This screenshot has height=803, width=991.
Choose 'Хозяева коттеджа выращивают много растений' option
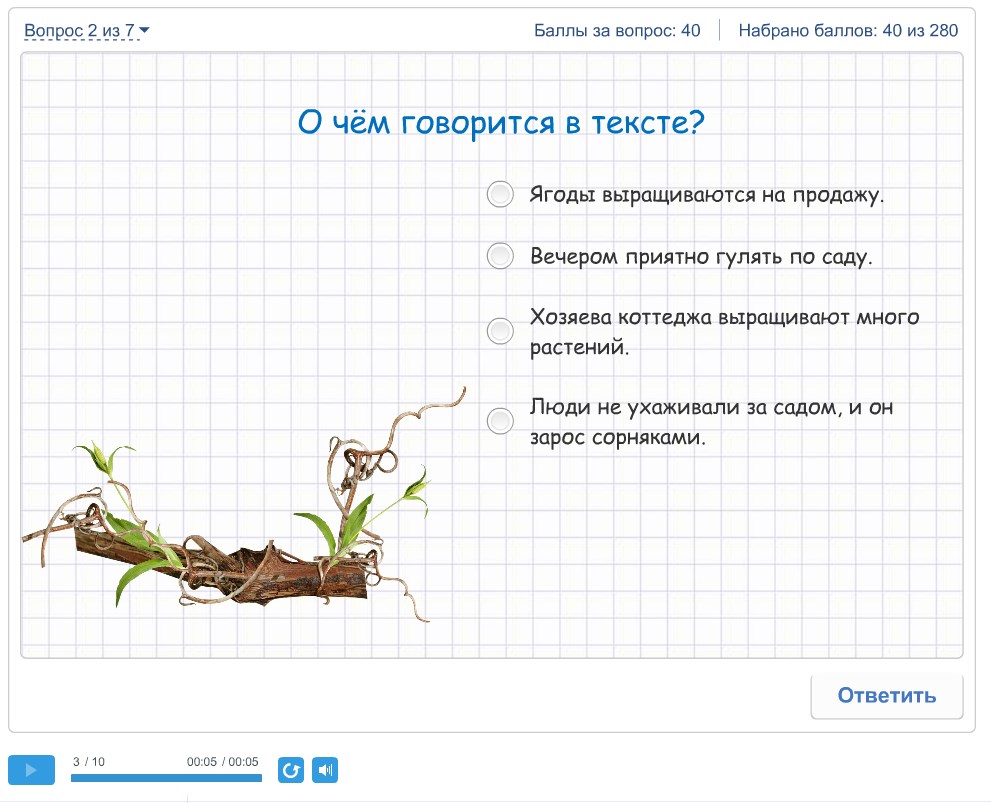point(500,331)
